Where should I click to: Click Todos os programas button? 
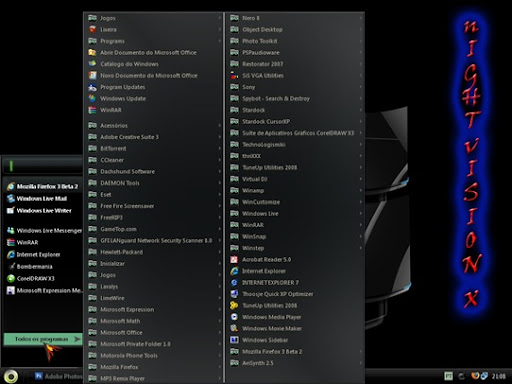43,339
